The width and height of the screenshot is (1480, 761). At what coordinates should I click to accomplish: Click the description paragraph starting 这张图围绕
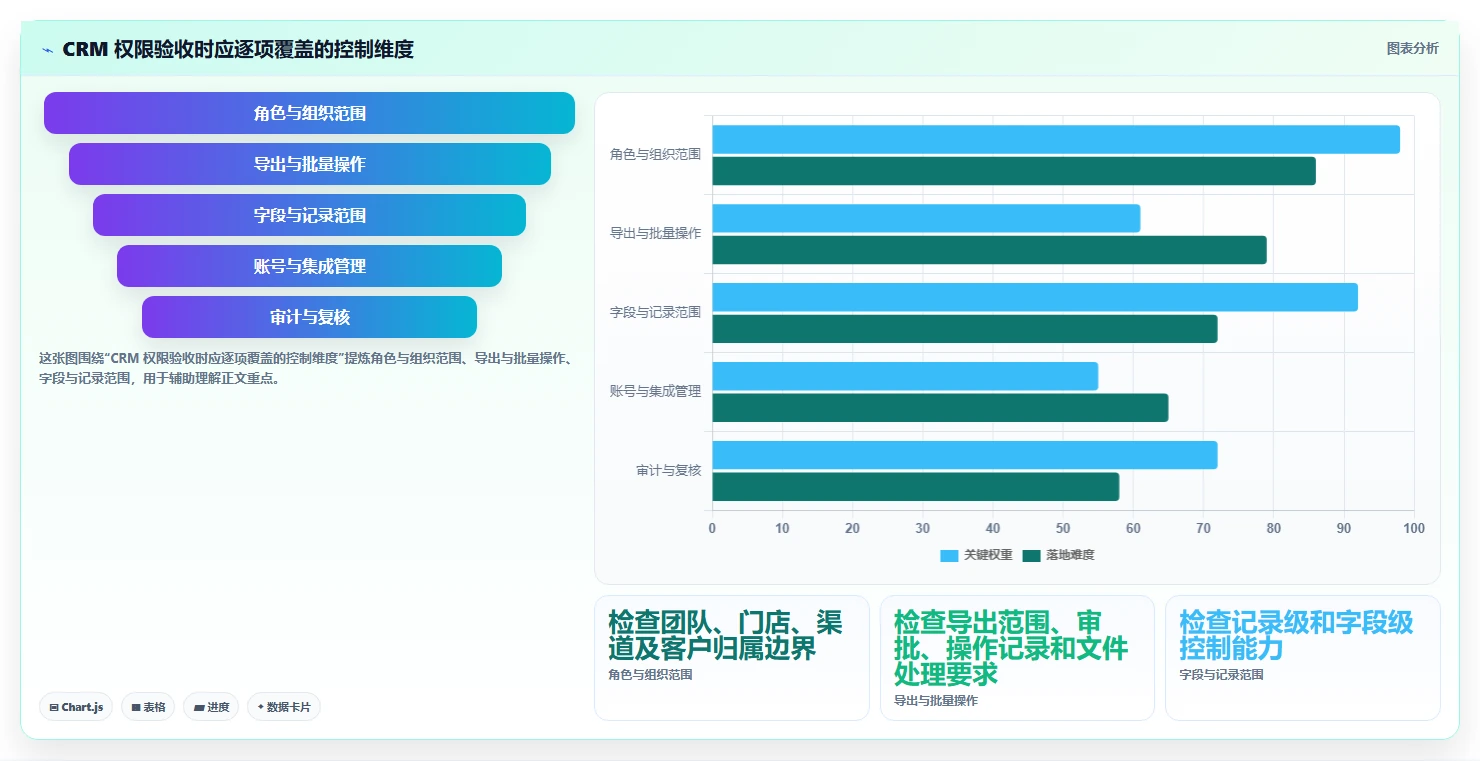pos(307,368)
